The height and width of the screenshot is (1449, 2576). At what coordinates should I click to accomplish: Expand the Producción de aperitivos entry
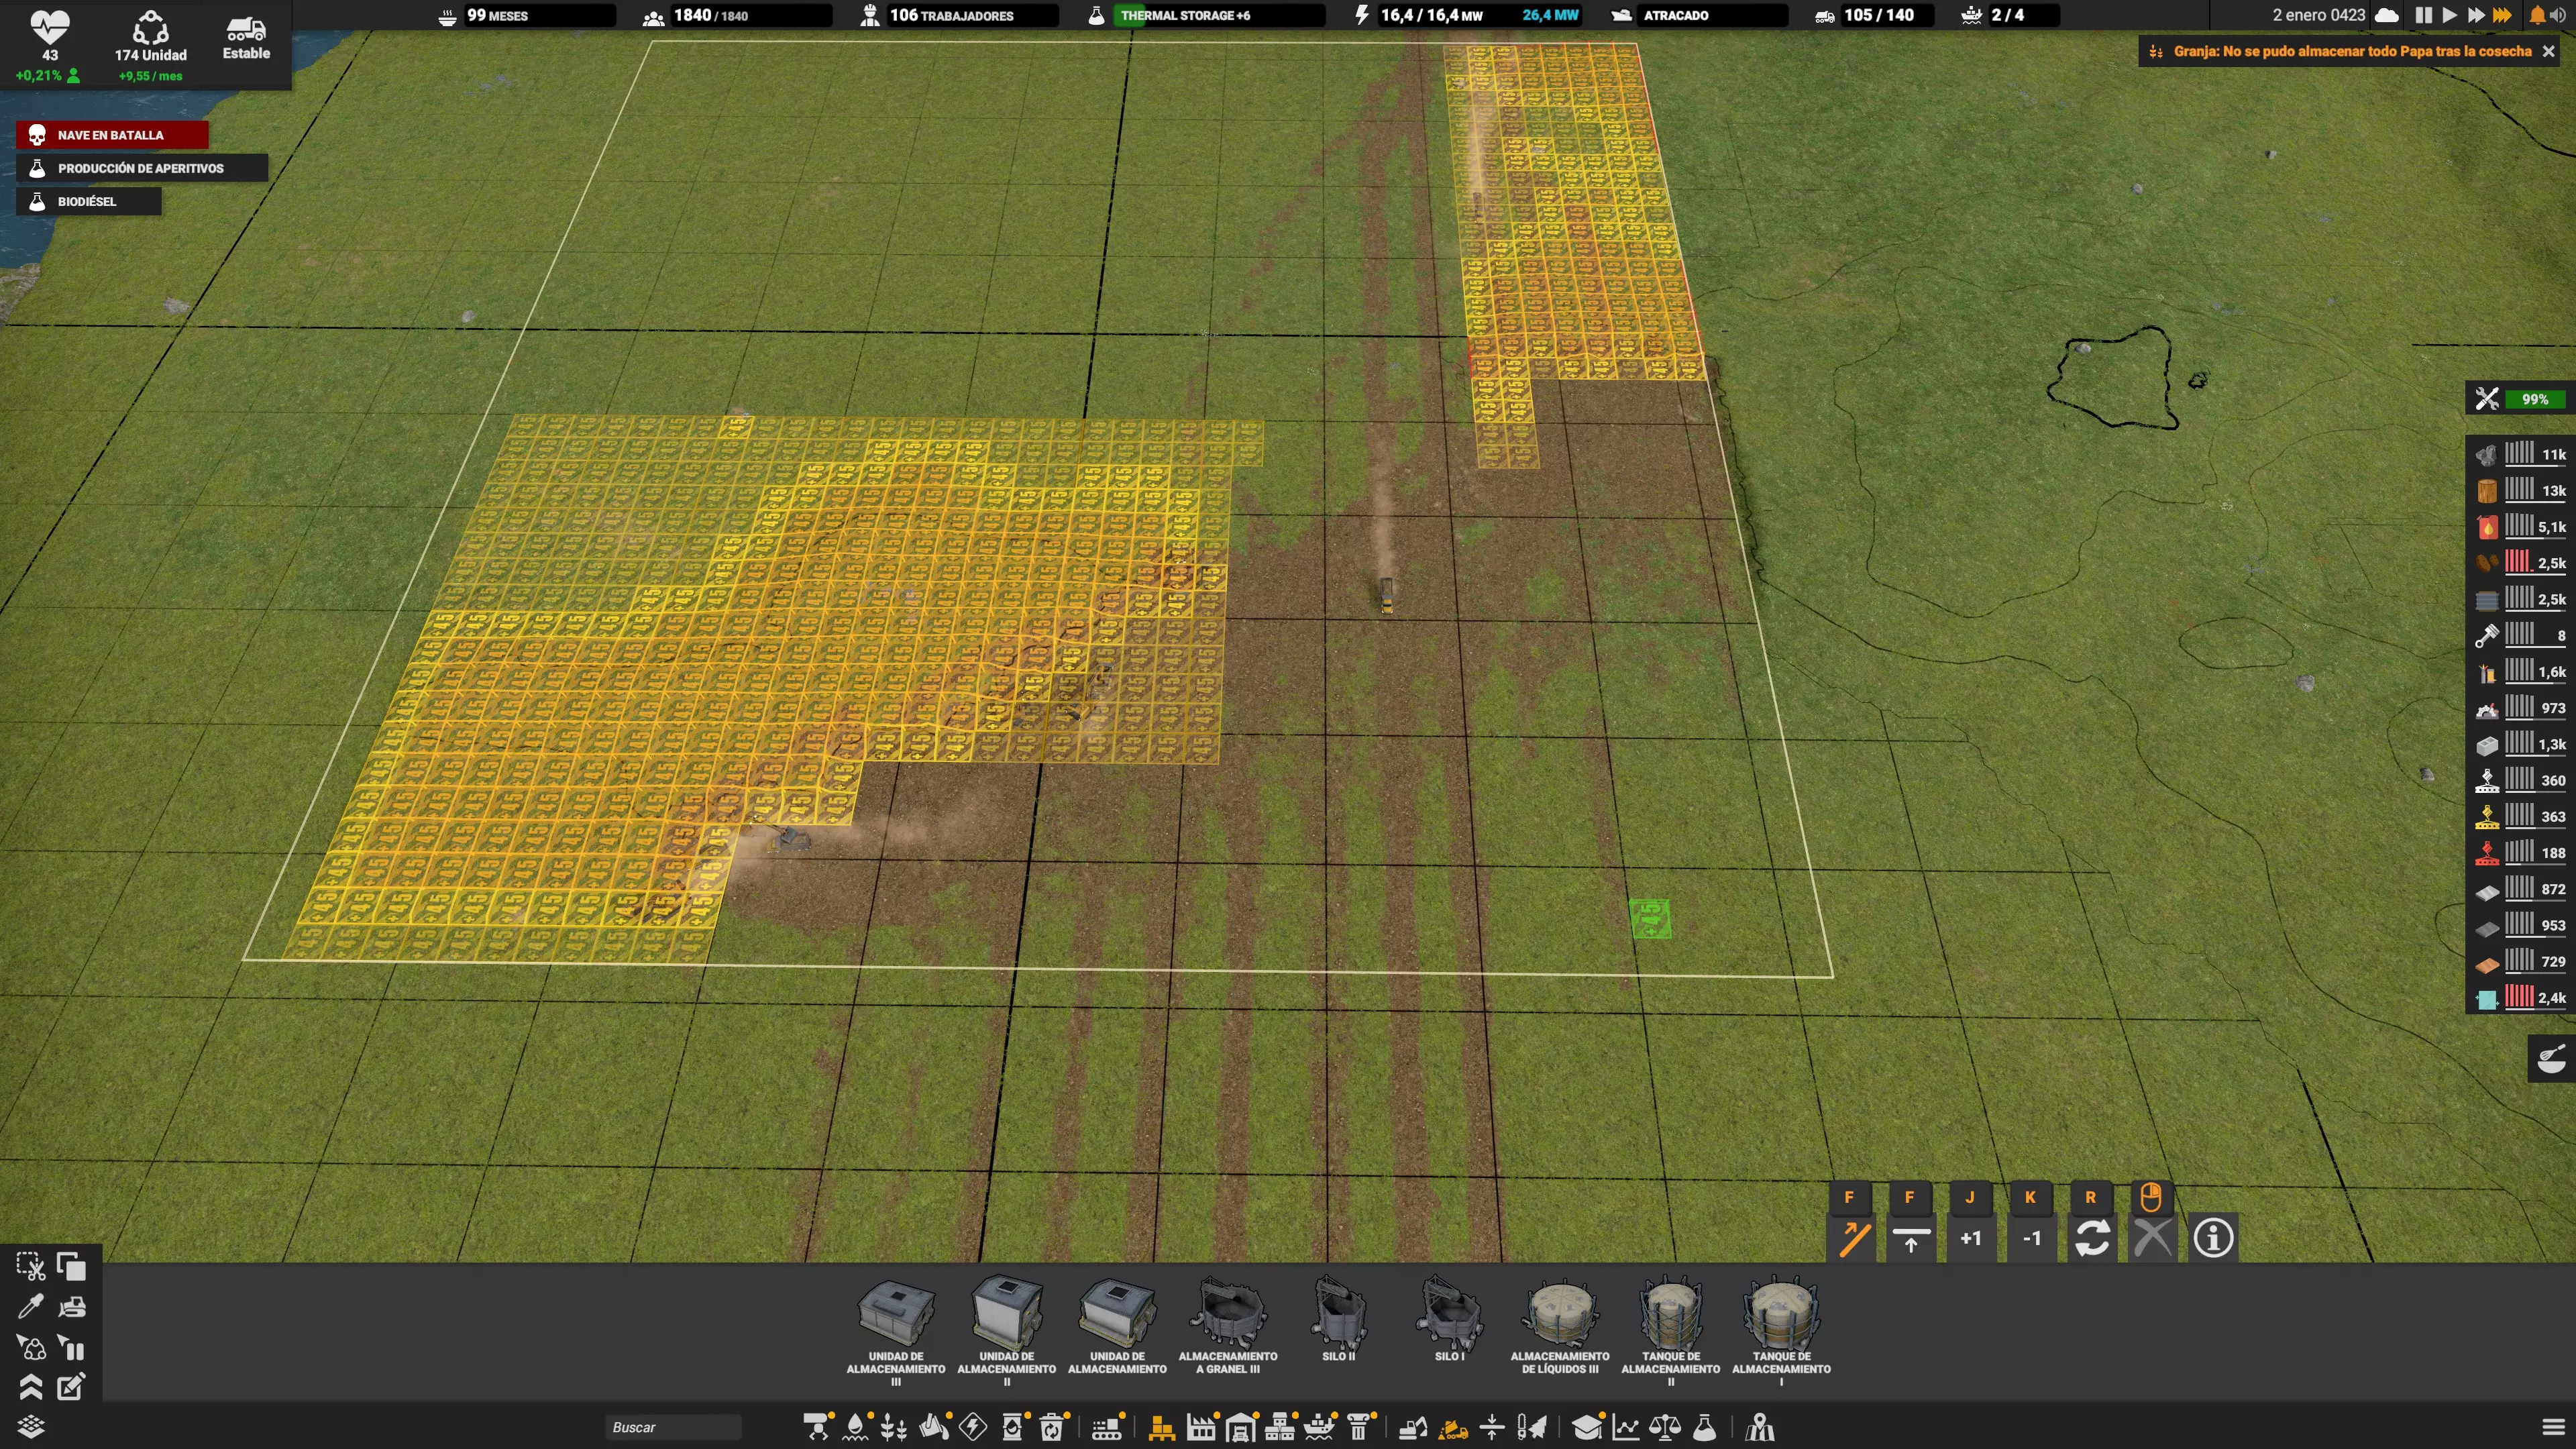(x=141, y=168)
